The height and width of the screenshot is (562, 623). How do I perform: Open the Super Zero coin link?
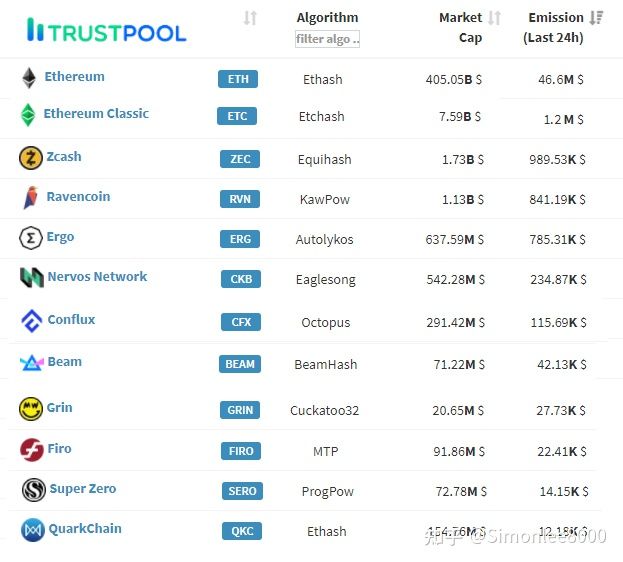click(83, 488)
